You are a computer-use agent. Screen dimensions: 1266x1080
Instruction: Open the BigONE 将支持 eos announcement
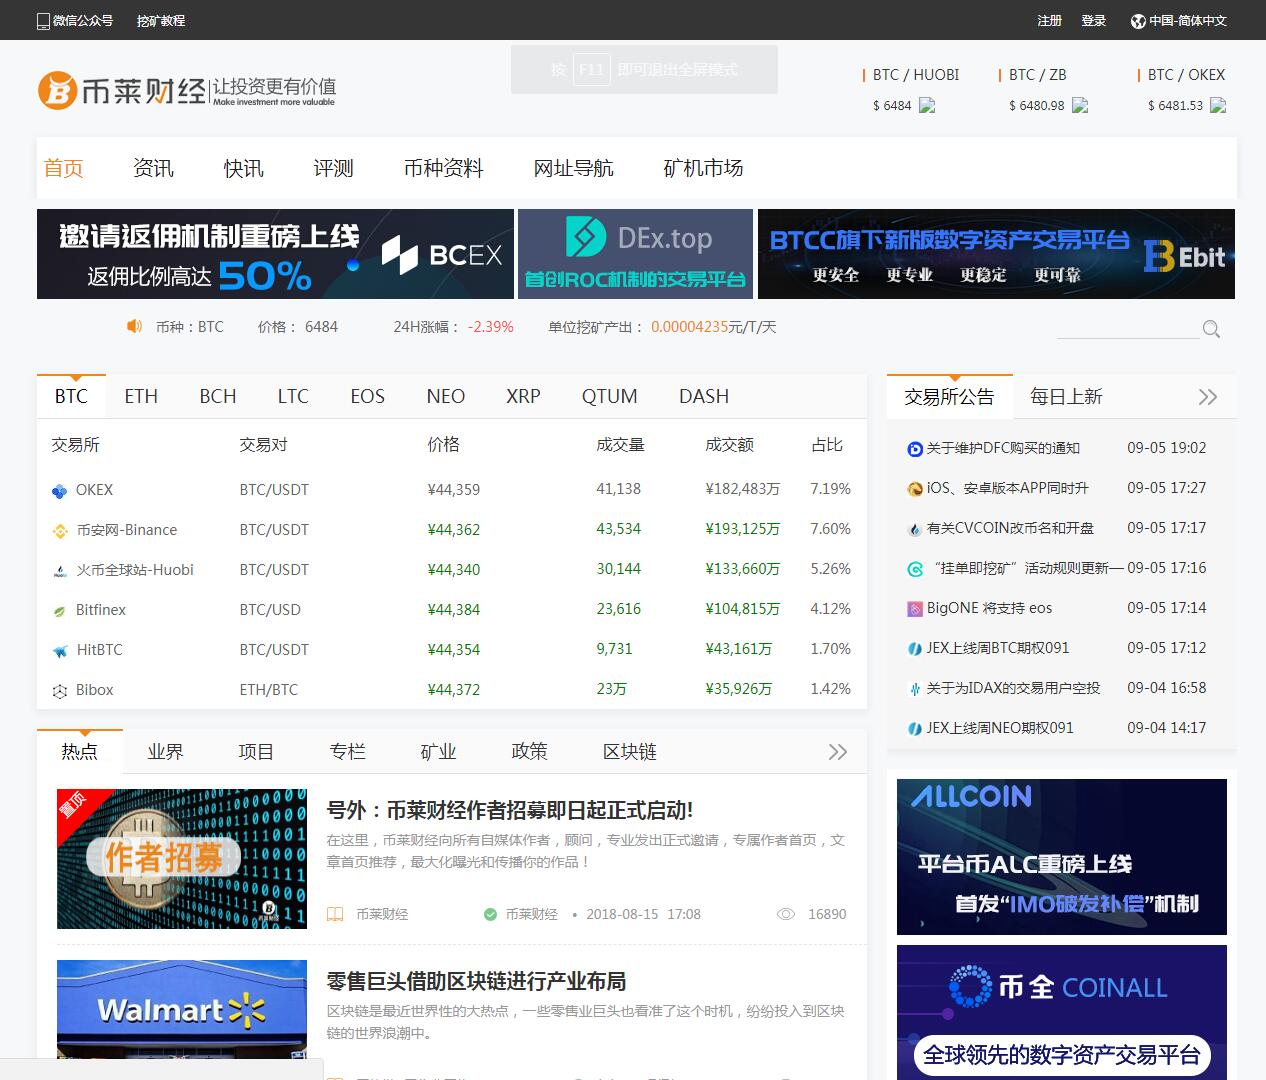[x=989, y=608]
